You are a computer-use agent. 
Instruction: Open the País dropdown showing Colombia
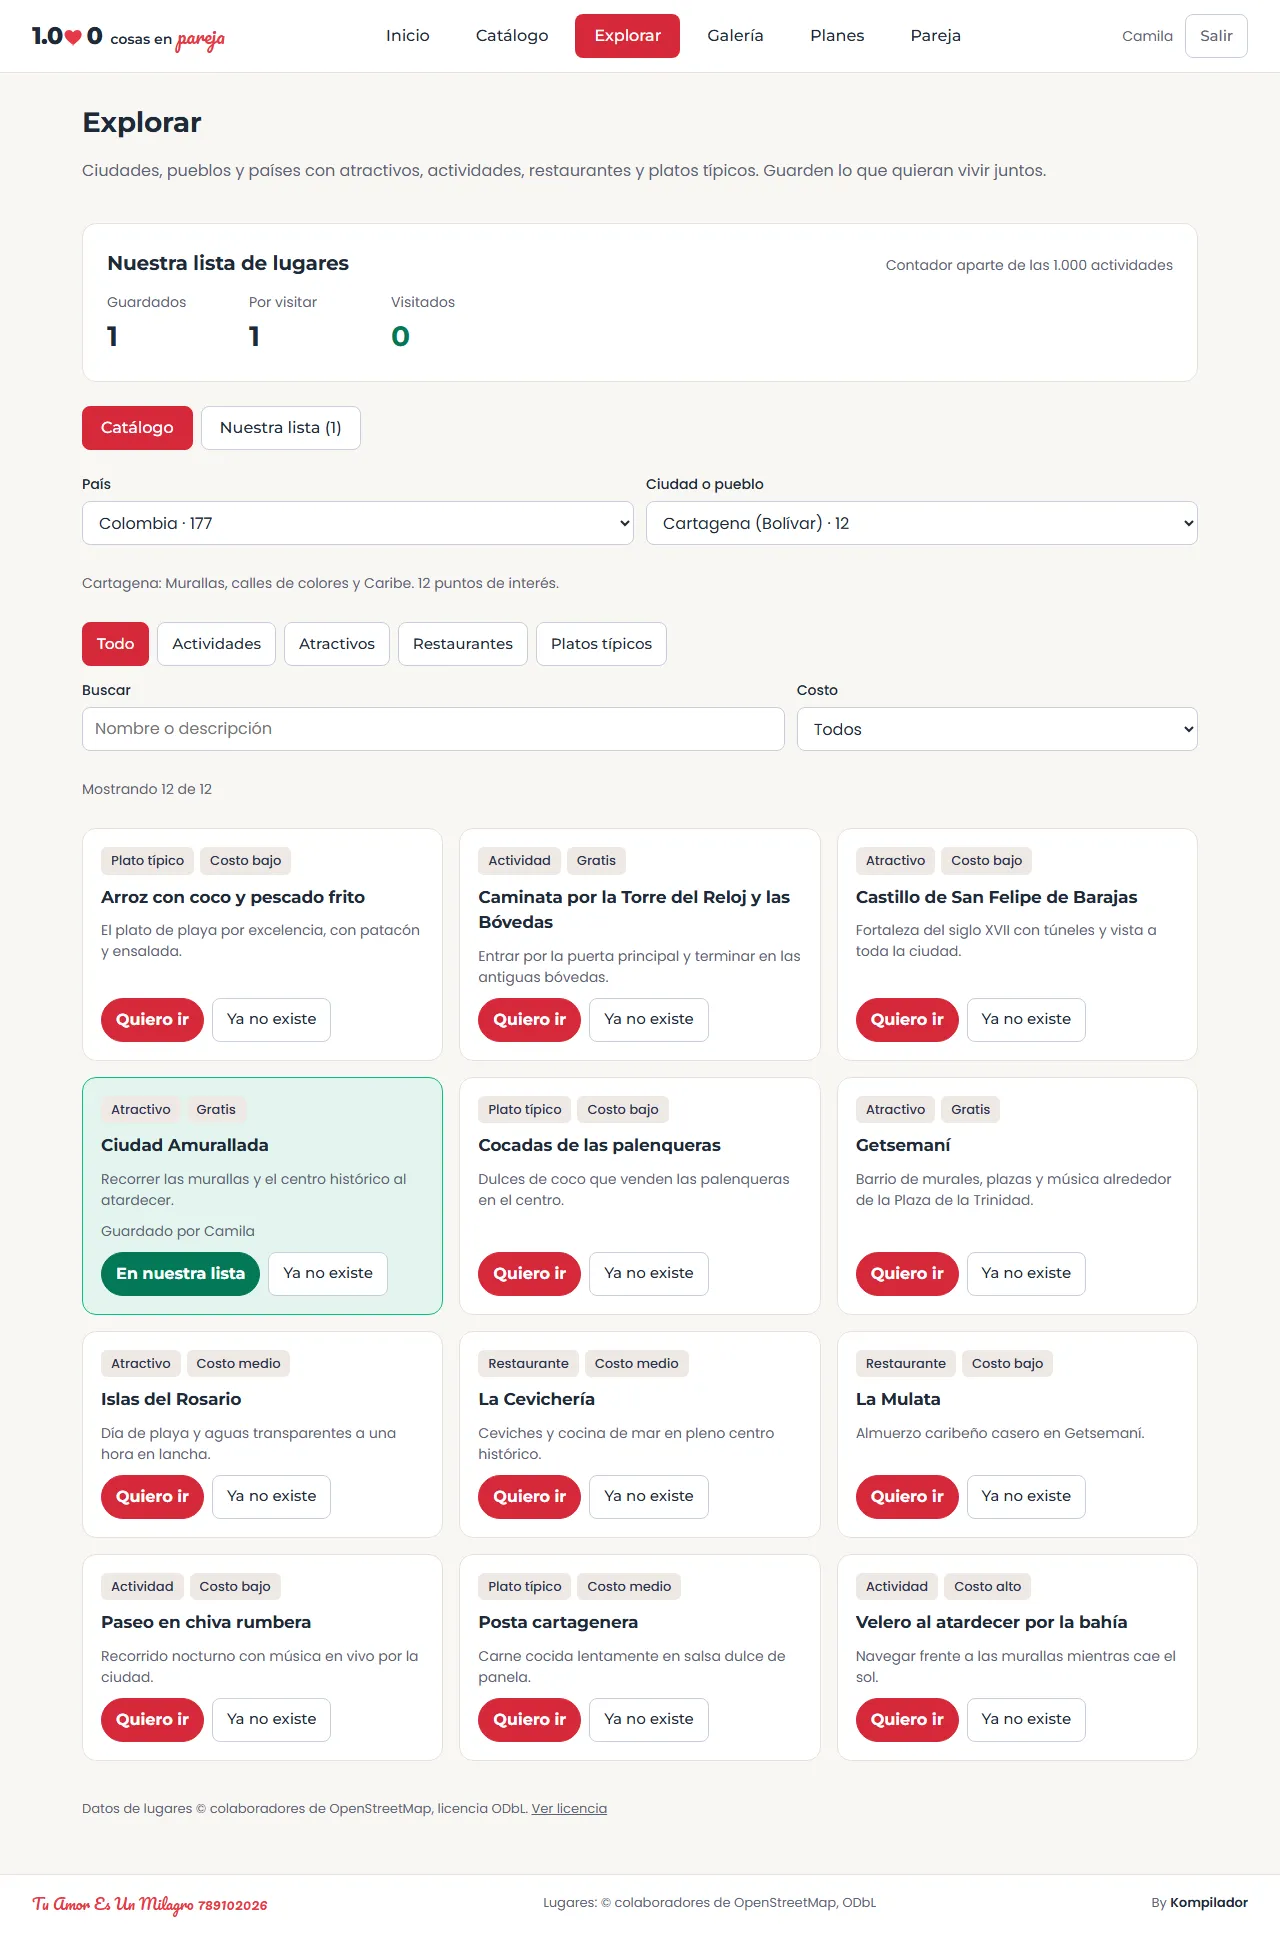(x=358, y=523)
